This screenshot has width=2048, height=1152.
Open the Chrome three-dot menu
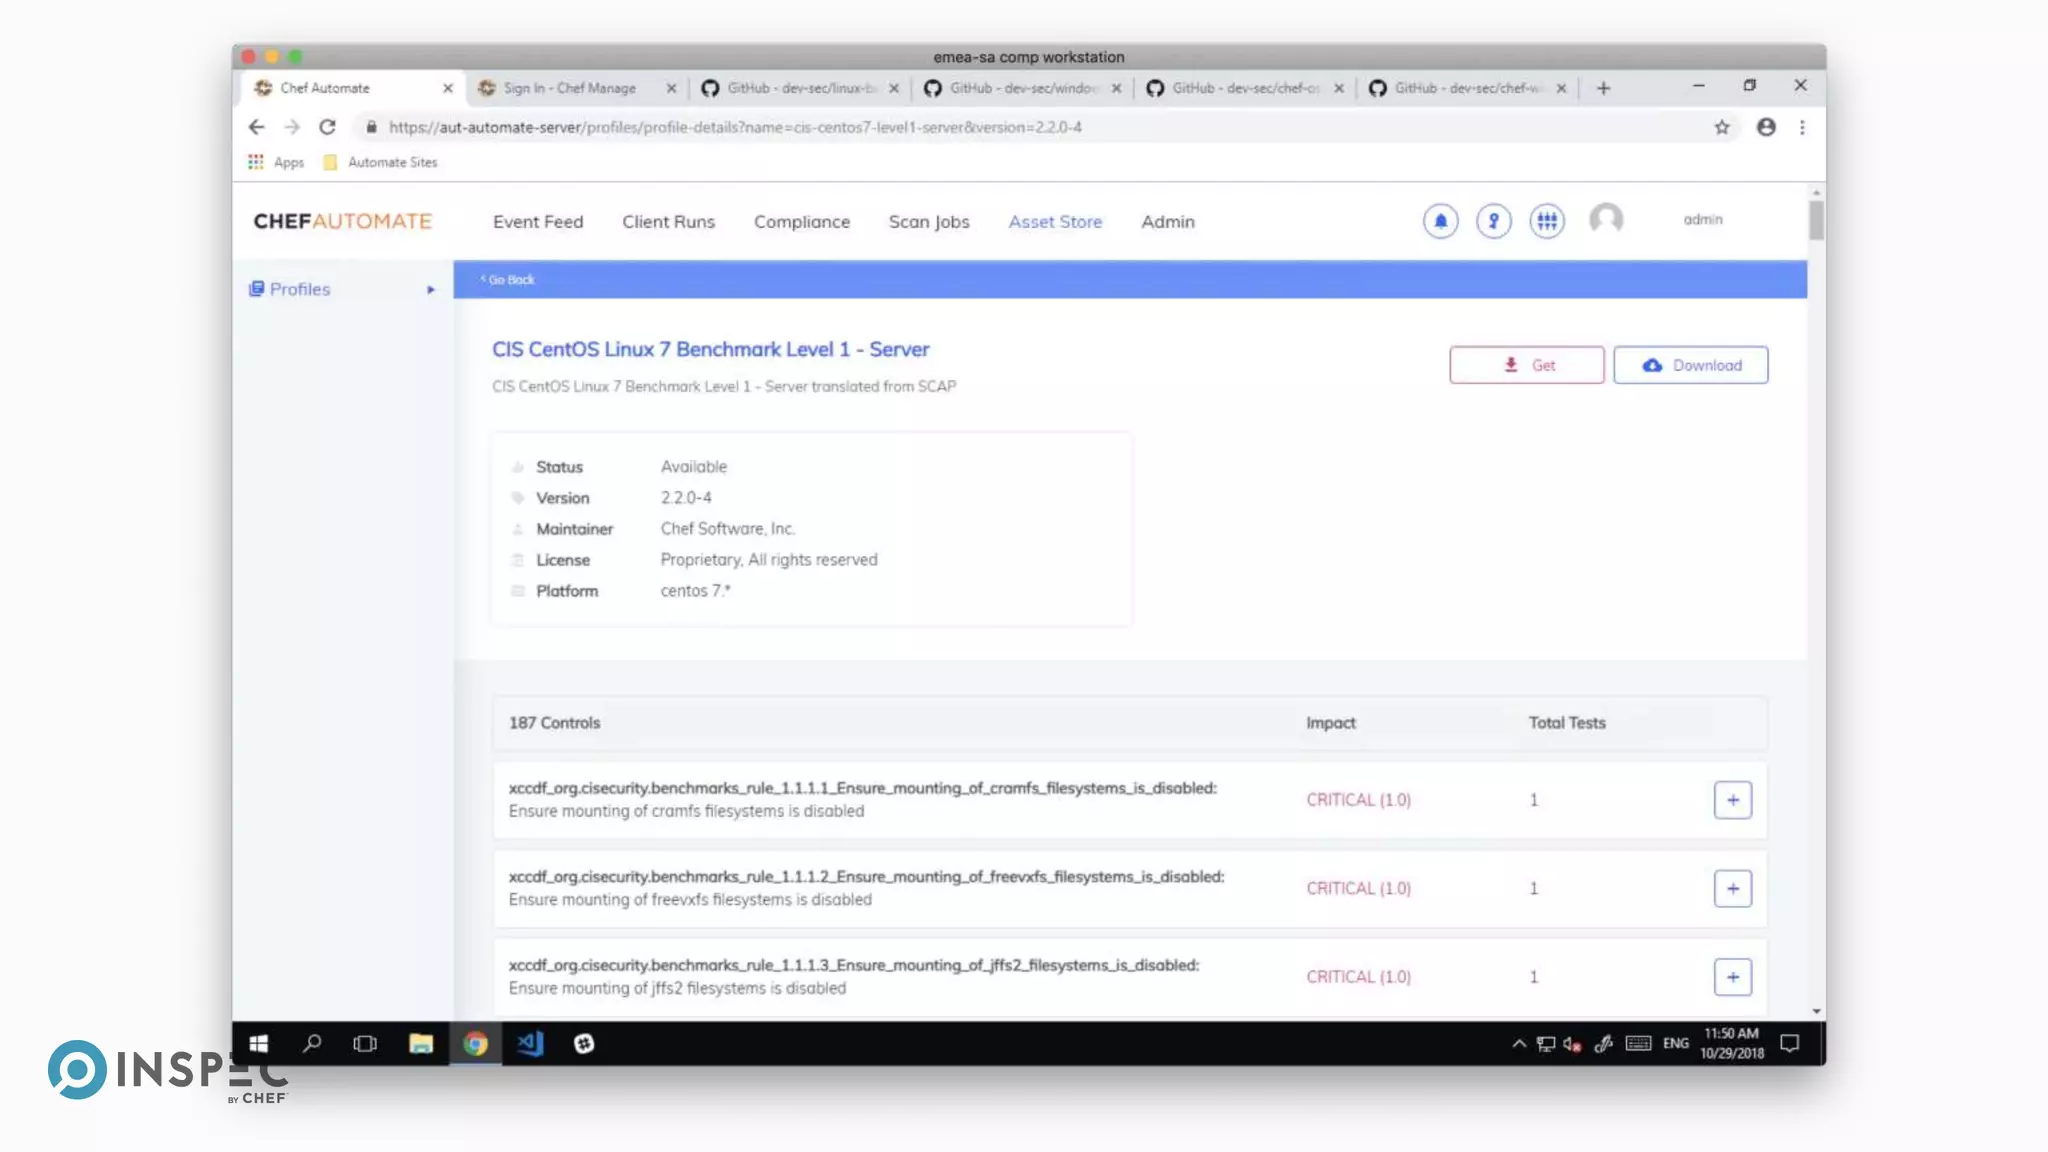(x=1802, y=127)
